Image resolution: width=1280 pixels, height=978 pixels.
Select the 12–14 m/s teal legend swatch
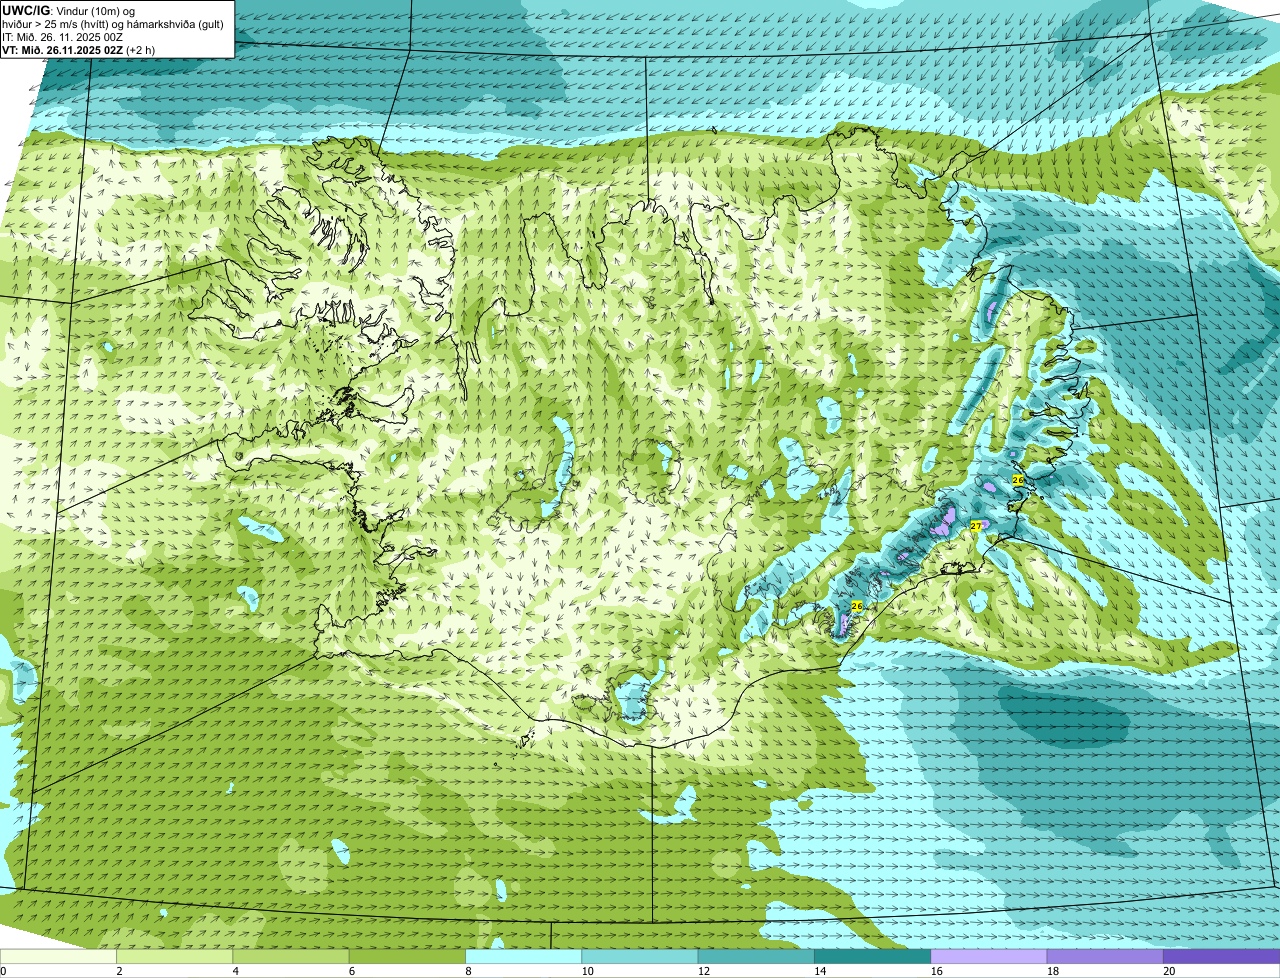[756, 956]
